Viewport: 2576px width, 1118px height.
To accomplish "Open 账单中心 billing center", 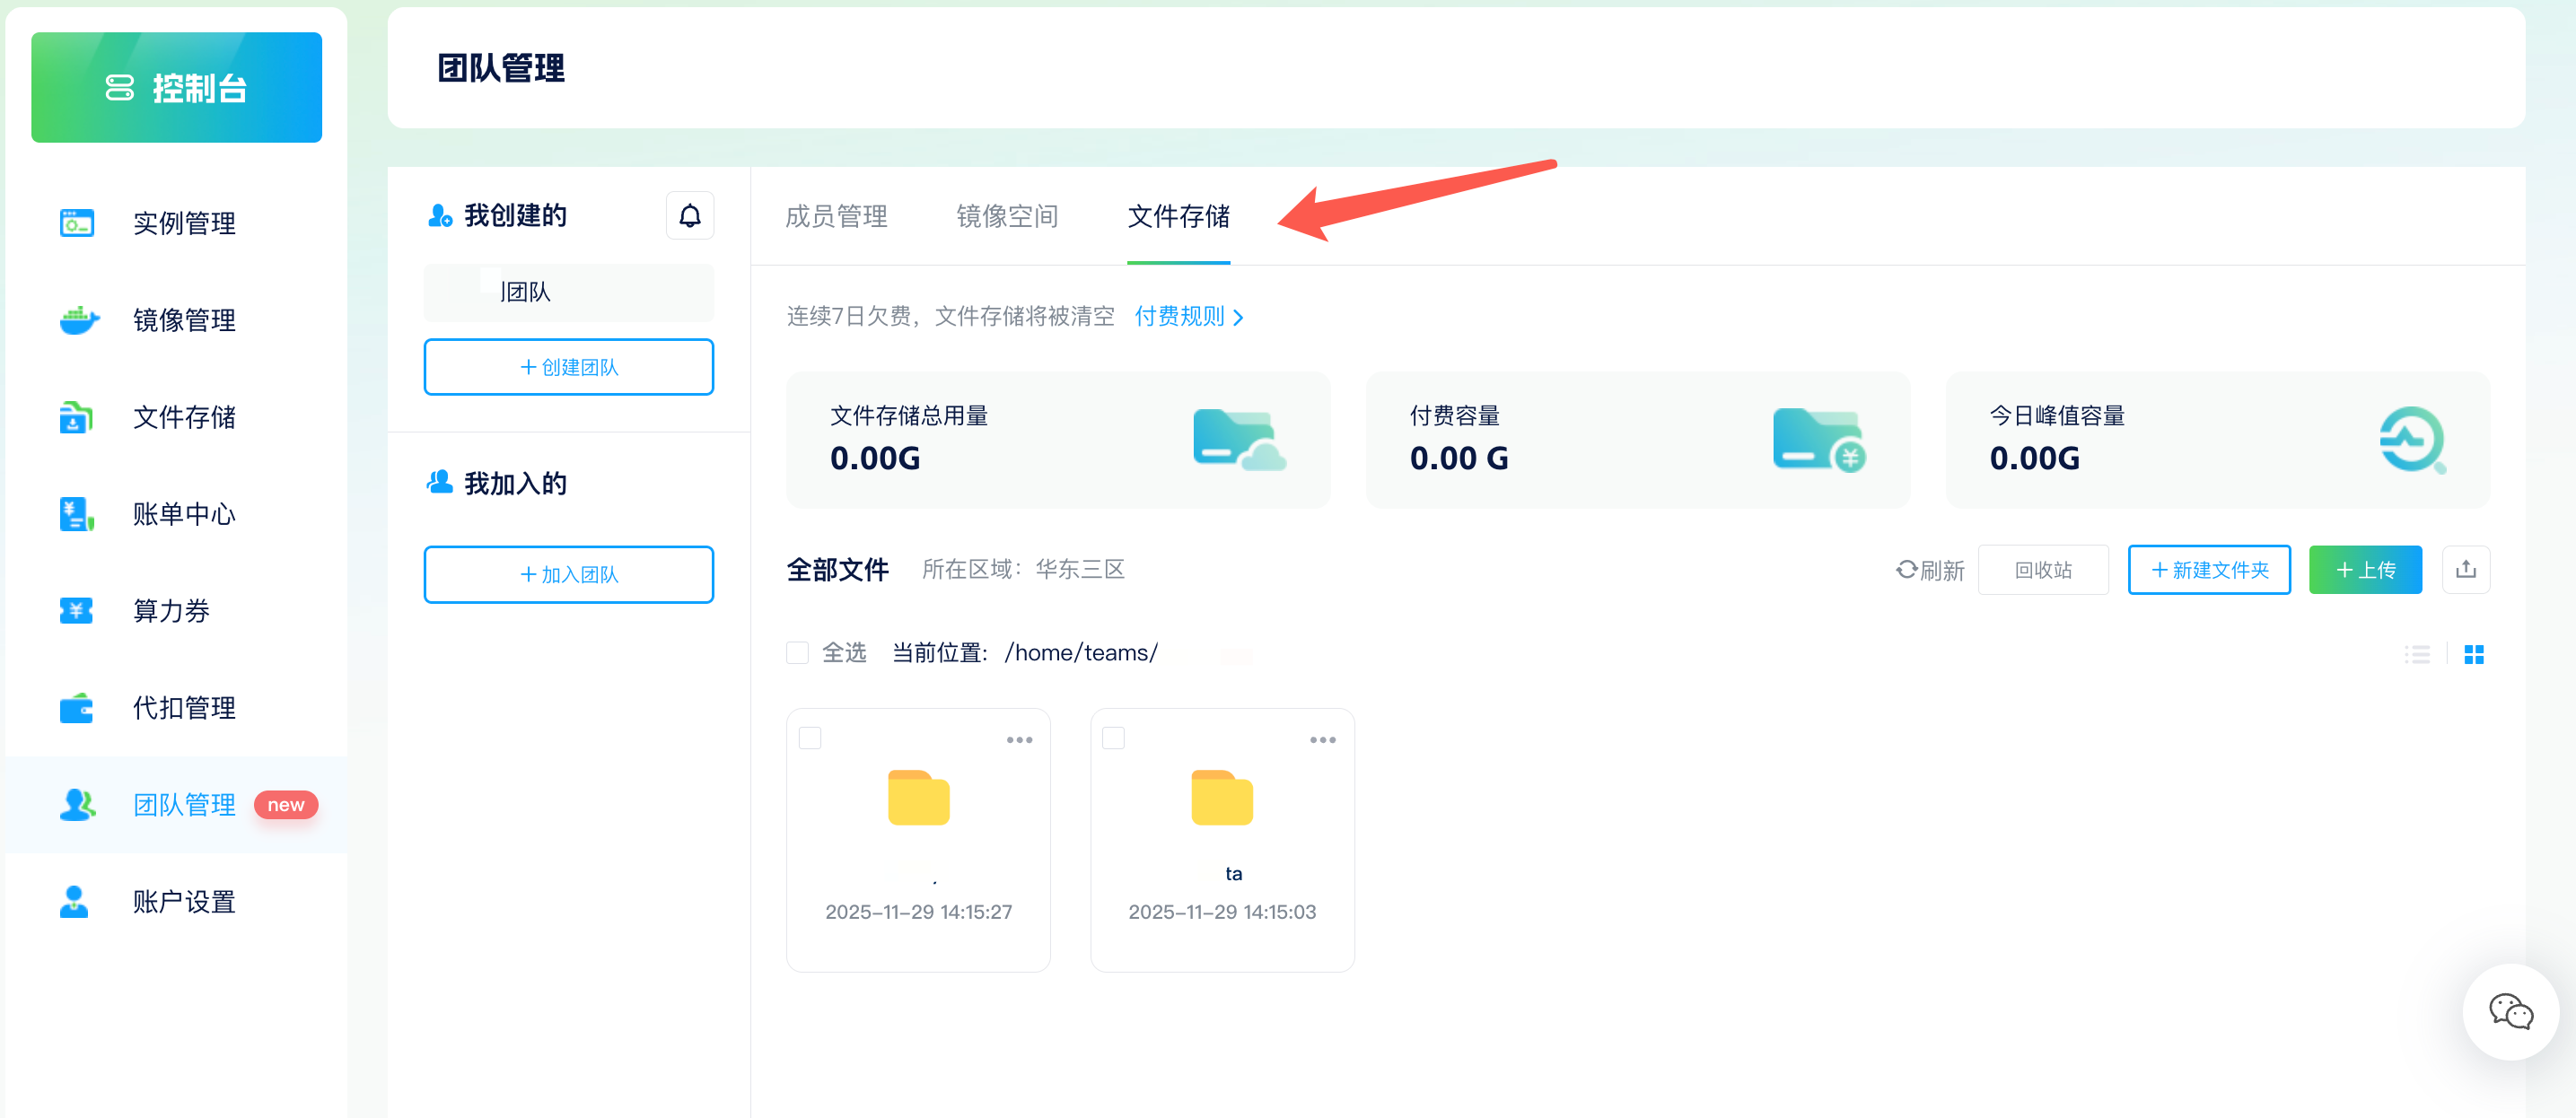I will tap(184, 514).
